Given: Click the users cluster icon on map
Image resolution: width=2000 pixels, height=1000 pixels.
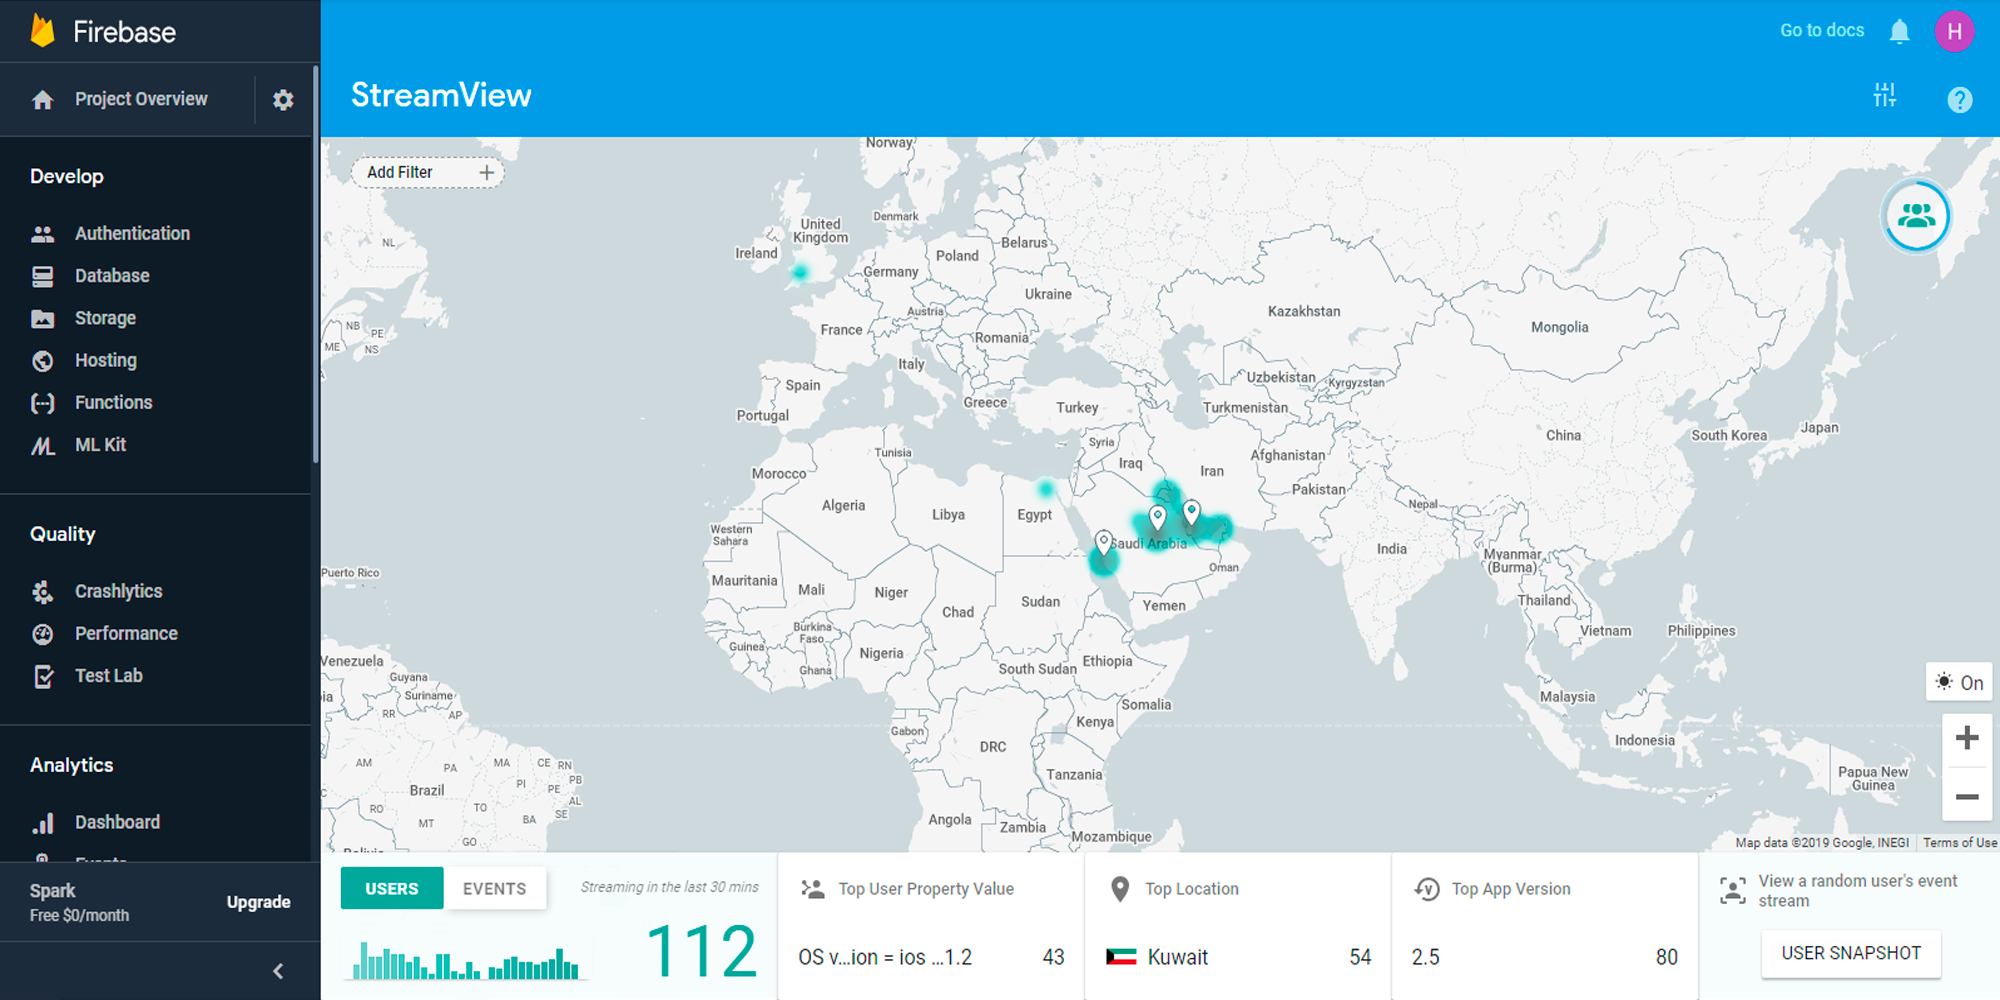Looking at the screenshot, I should pyautogui.click(x=1916, y=216).
